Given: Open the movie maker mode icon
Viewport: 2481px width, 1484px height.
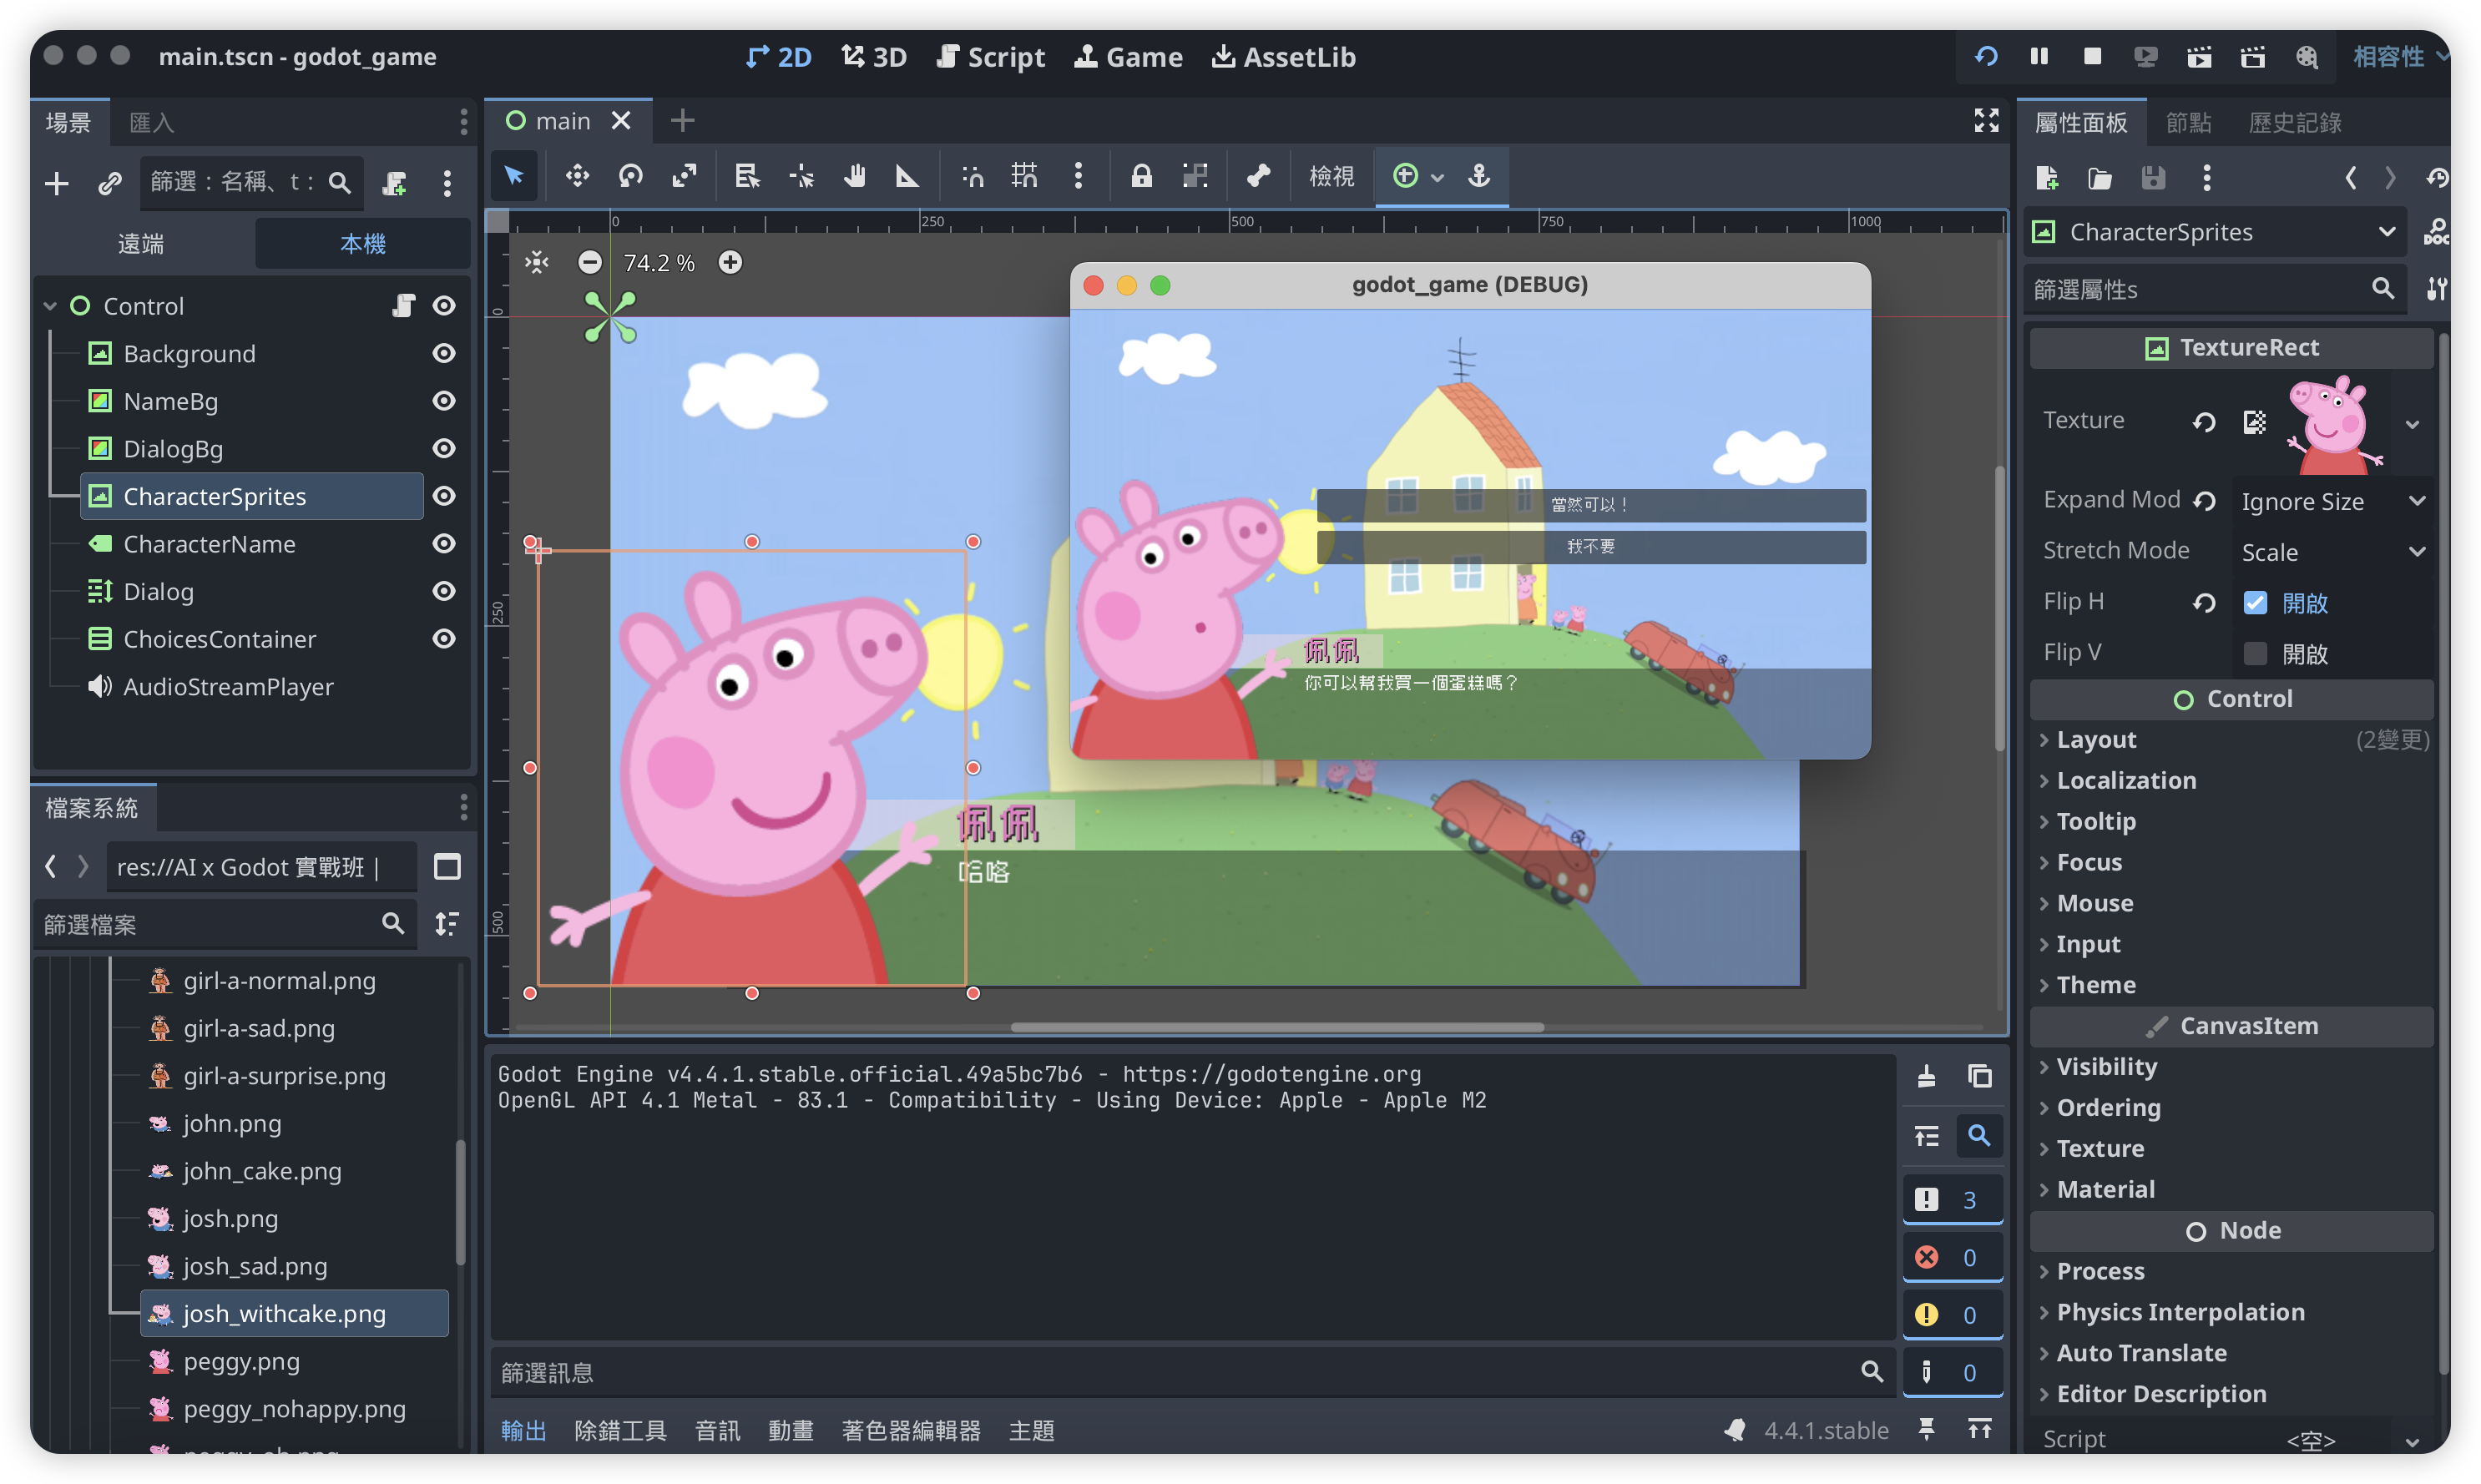Looking at the screenshot, I should pyautogui.click(x=2306, y=57).
